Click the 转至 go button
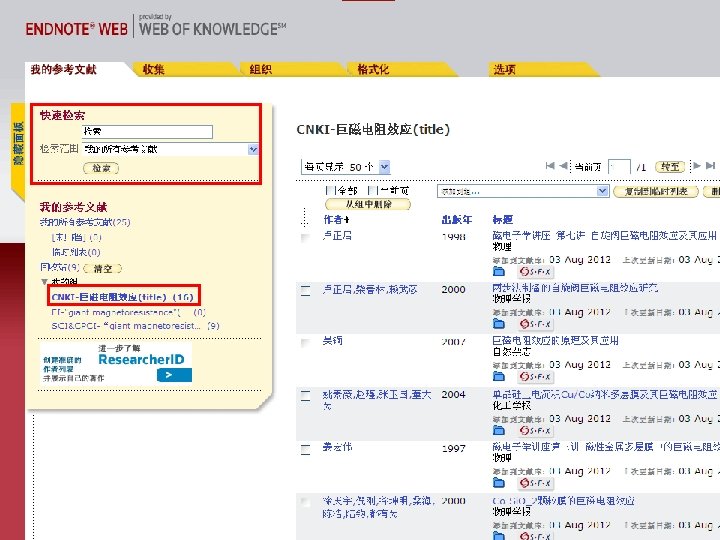The image size is (720, 540). tap(670, 167)
